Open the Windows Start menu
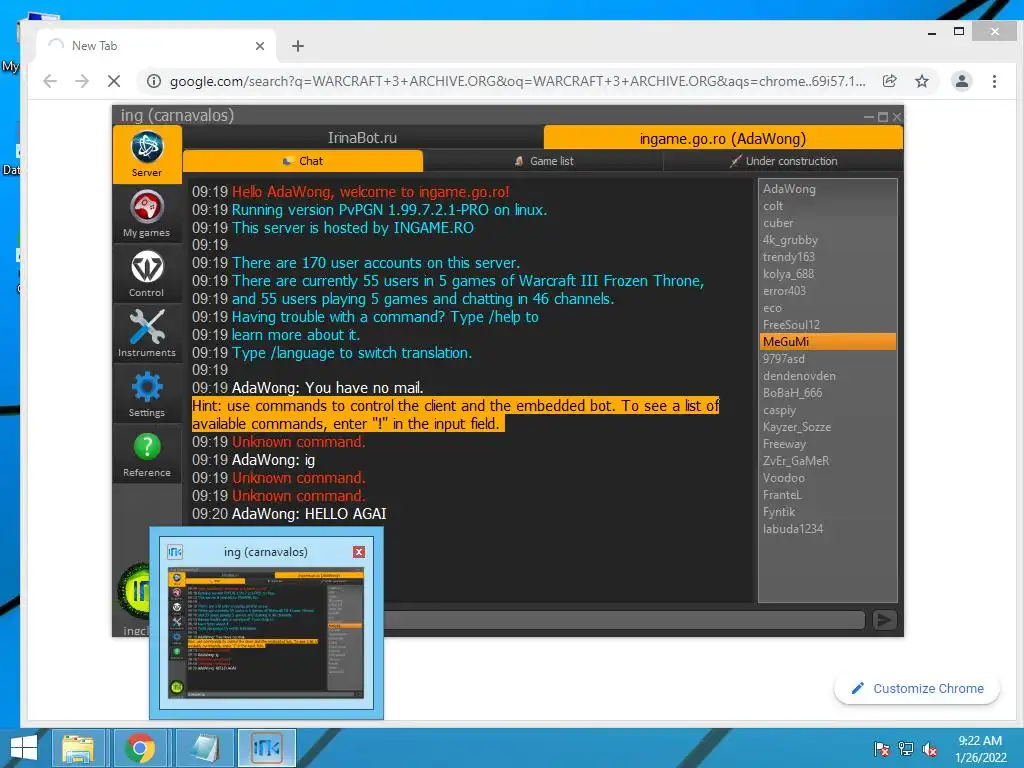 pyautogui.click(x=24, y=748)
